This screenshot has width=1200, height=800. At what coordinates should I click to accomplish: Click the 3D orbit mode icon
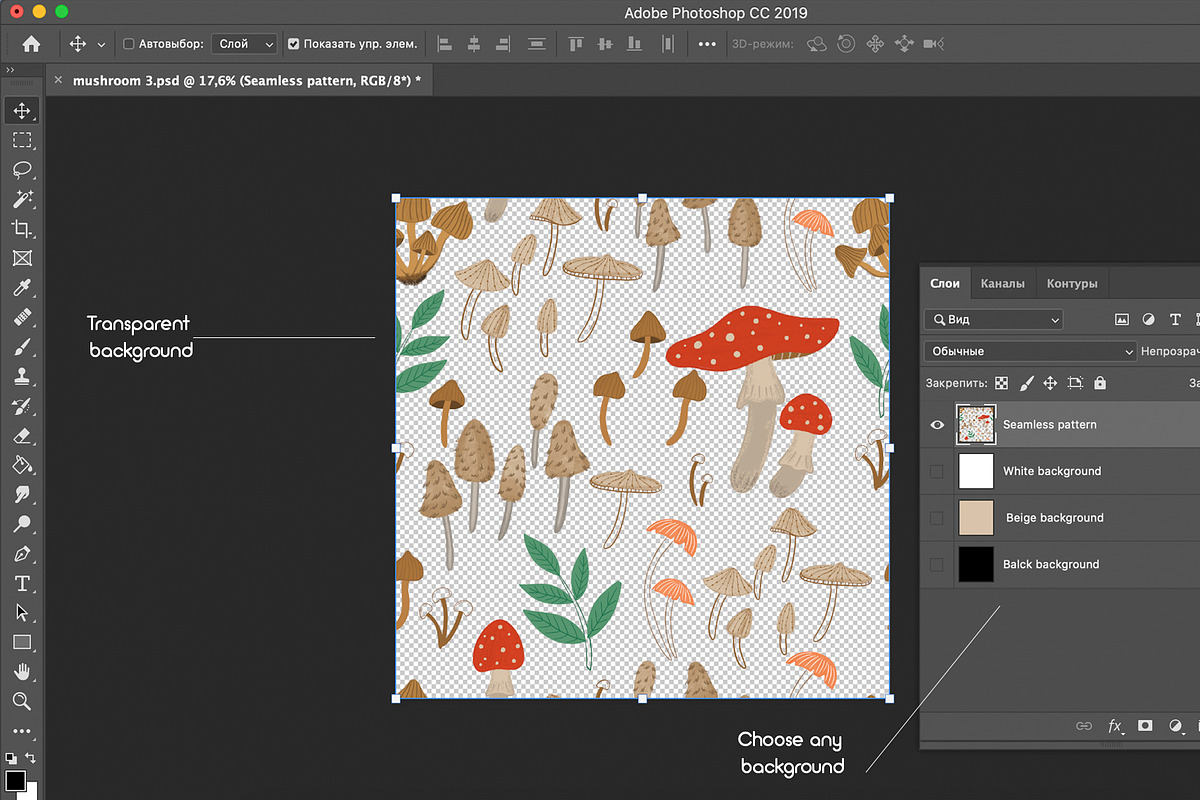click(x=817, y=44)
